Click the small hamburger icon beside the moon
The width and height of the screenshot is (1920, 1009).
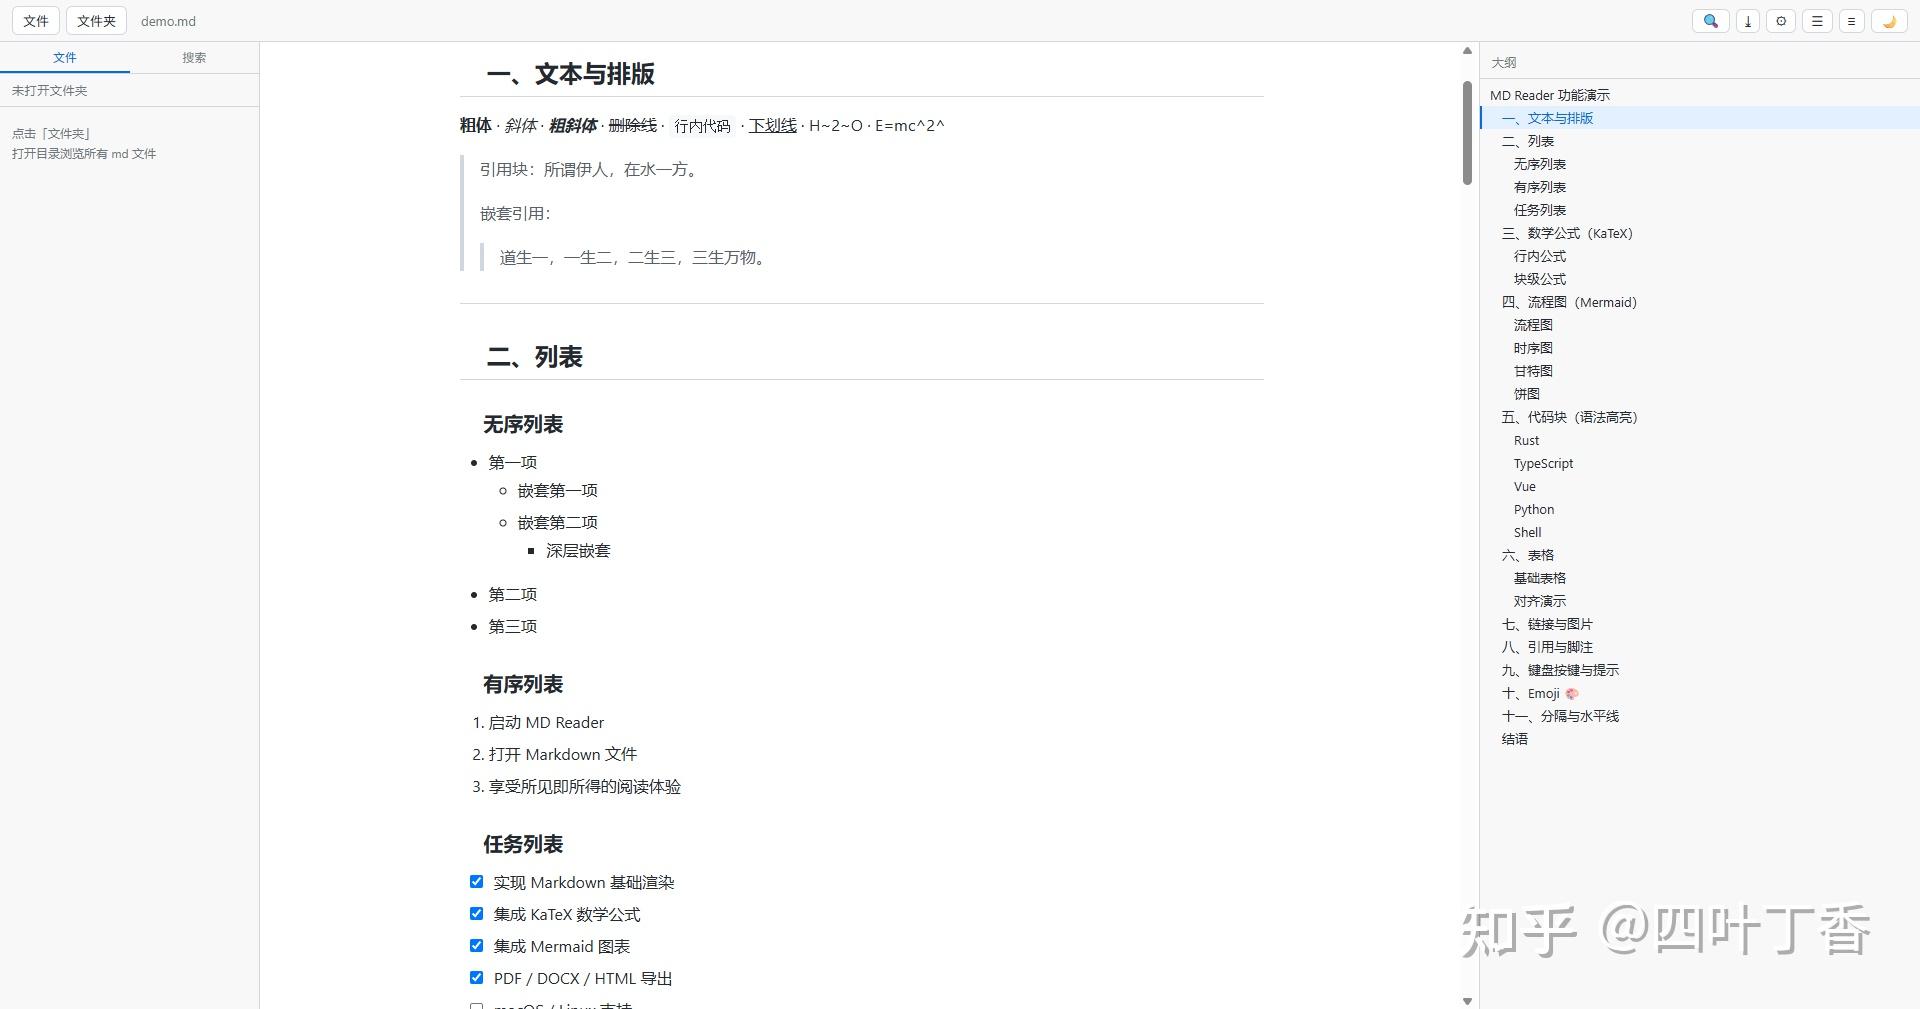1852,21
